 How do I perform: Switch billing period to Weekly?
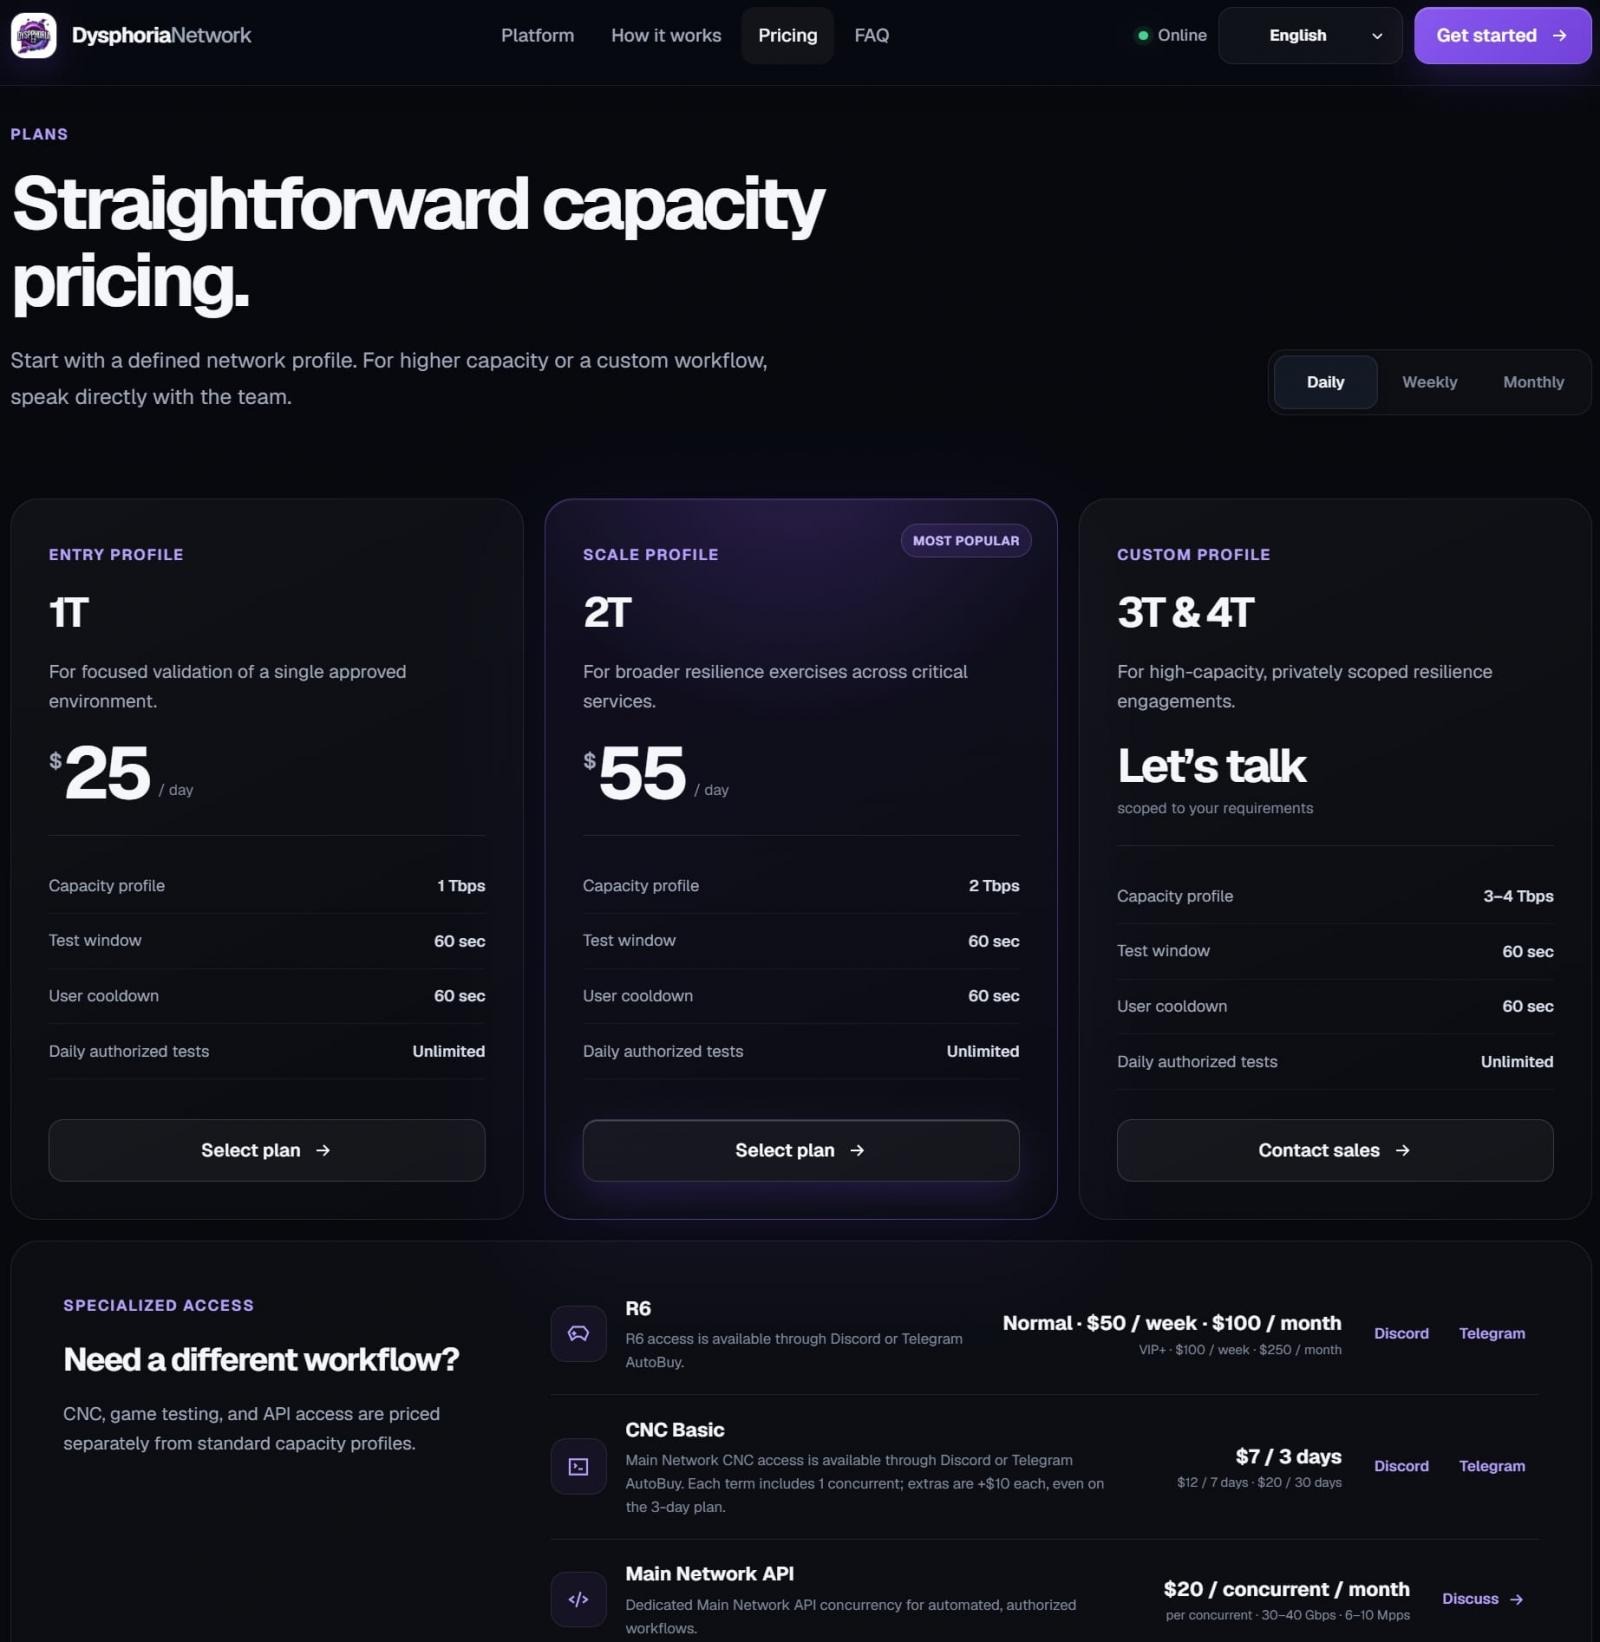(x=1429, y=382)
